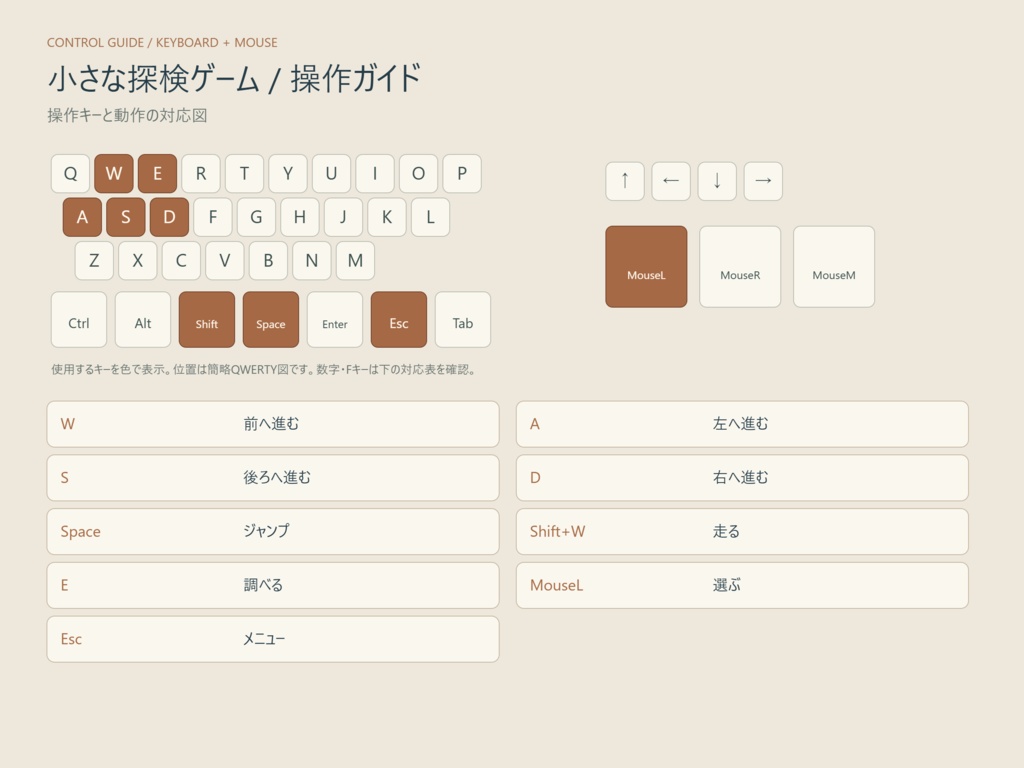The height and width of the screenshot is (768, 1024).
Task: Click the M key
Action: click(355, 261)
